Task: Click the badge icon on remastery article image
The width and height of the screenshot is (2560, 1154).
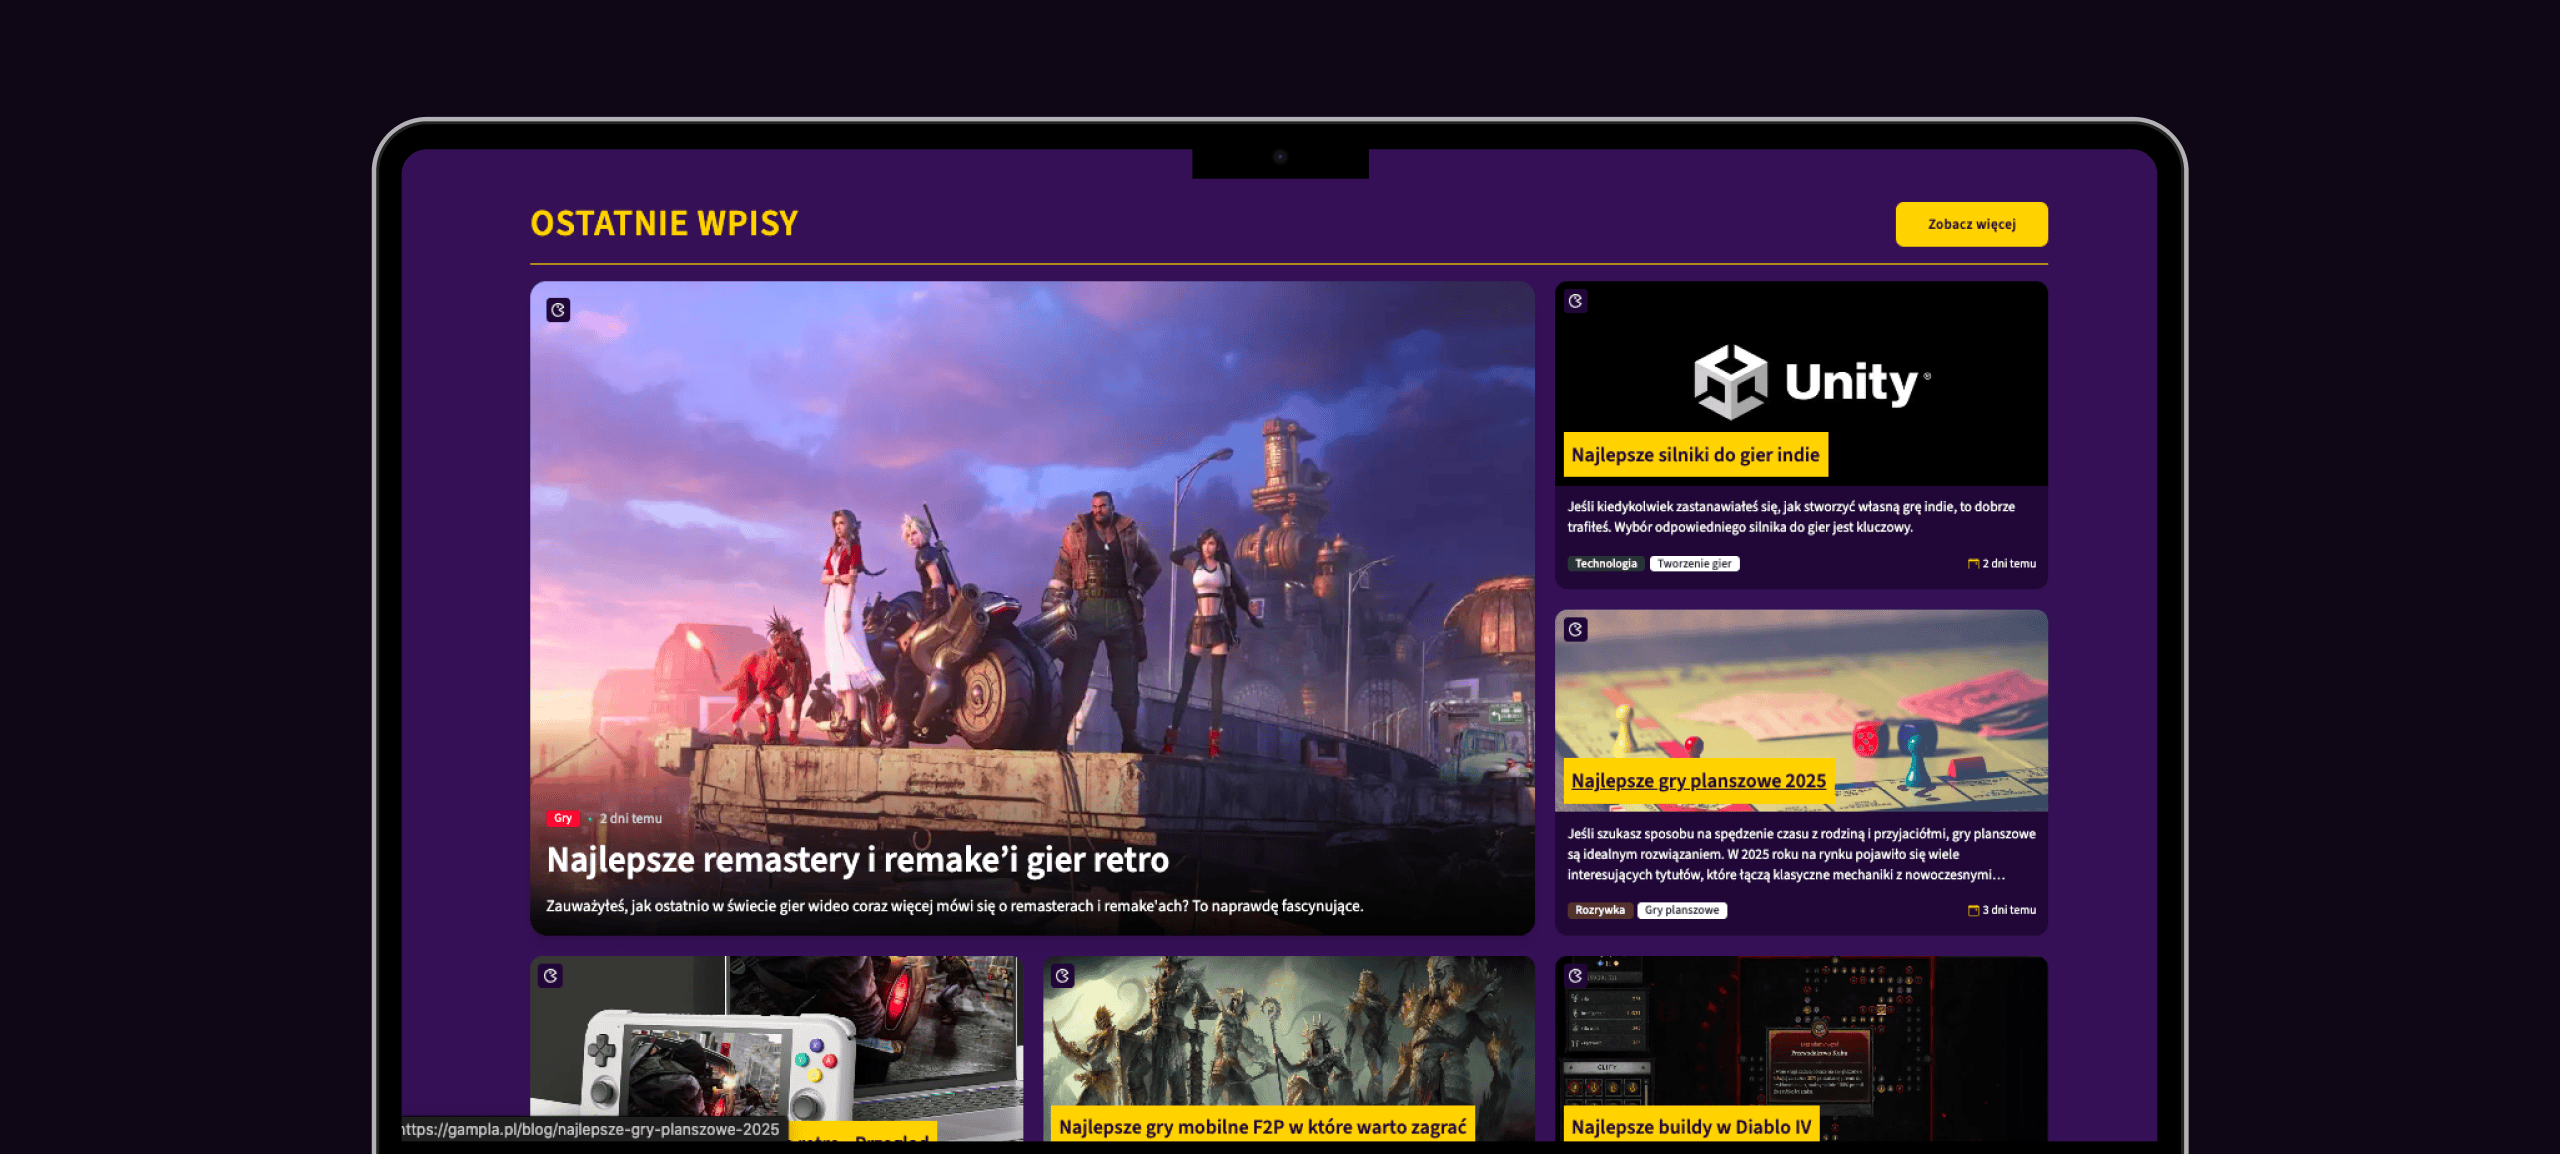Action: (x=558, y=310)
